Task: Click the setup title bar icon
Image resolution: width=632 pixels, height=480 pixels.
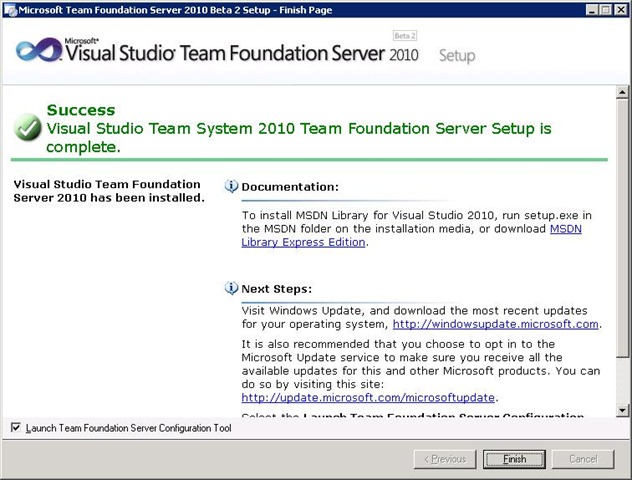Action: click(x=10, y=10)
